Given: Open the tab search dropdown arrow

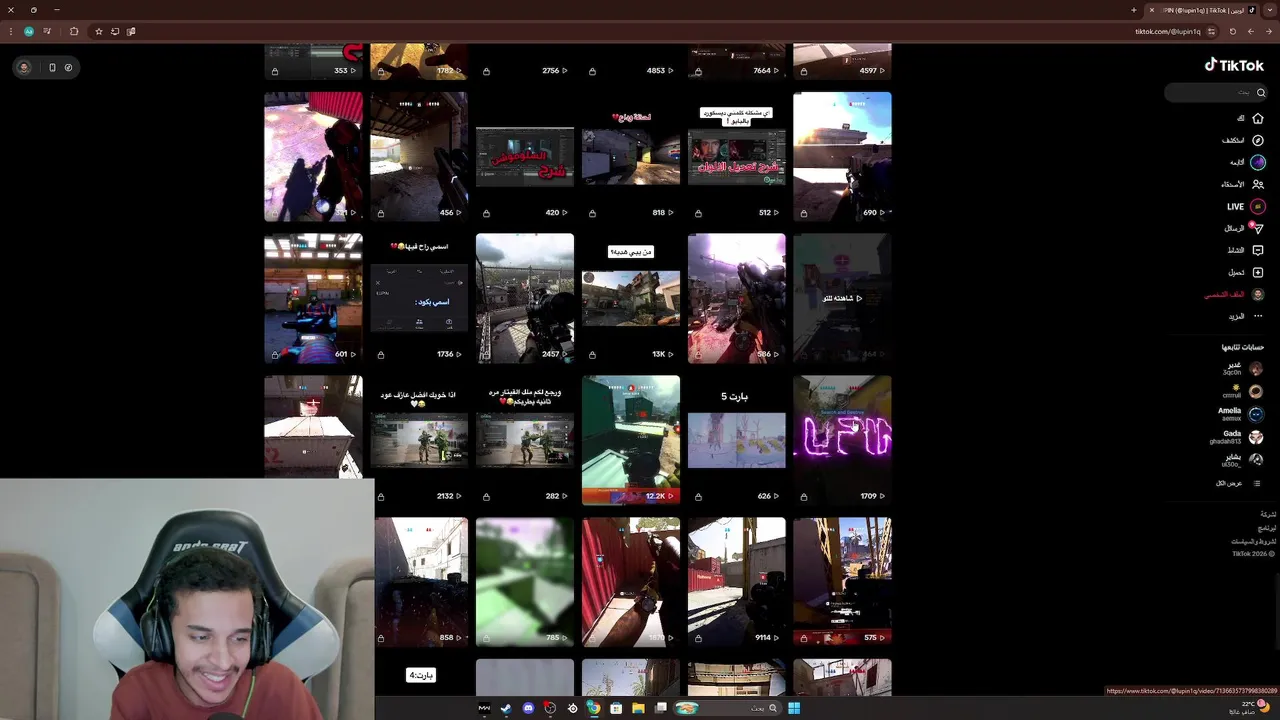Looking at the screenshot, I should [1271, 10].
